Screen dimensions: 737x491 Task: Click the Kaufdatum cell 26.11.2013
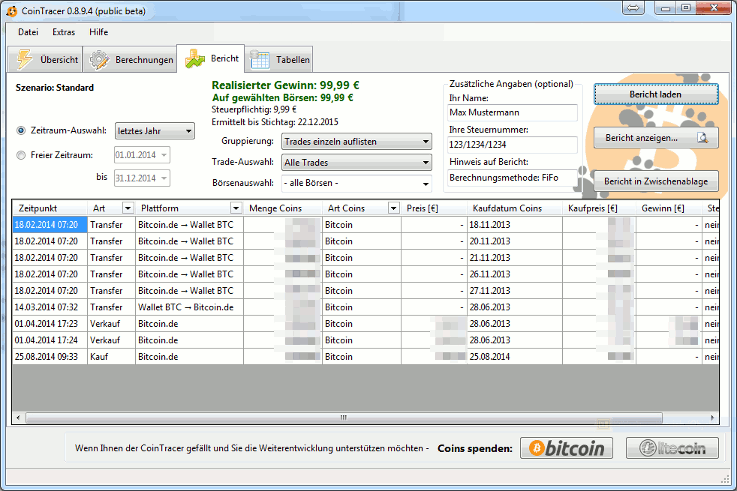(515, 274)
